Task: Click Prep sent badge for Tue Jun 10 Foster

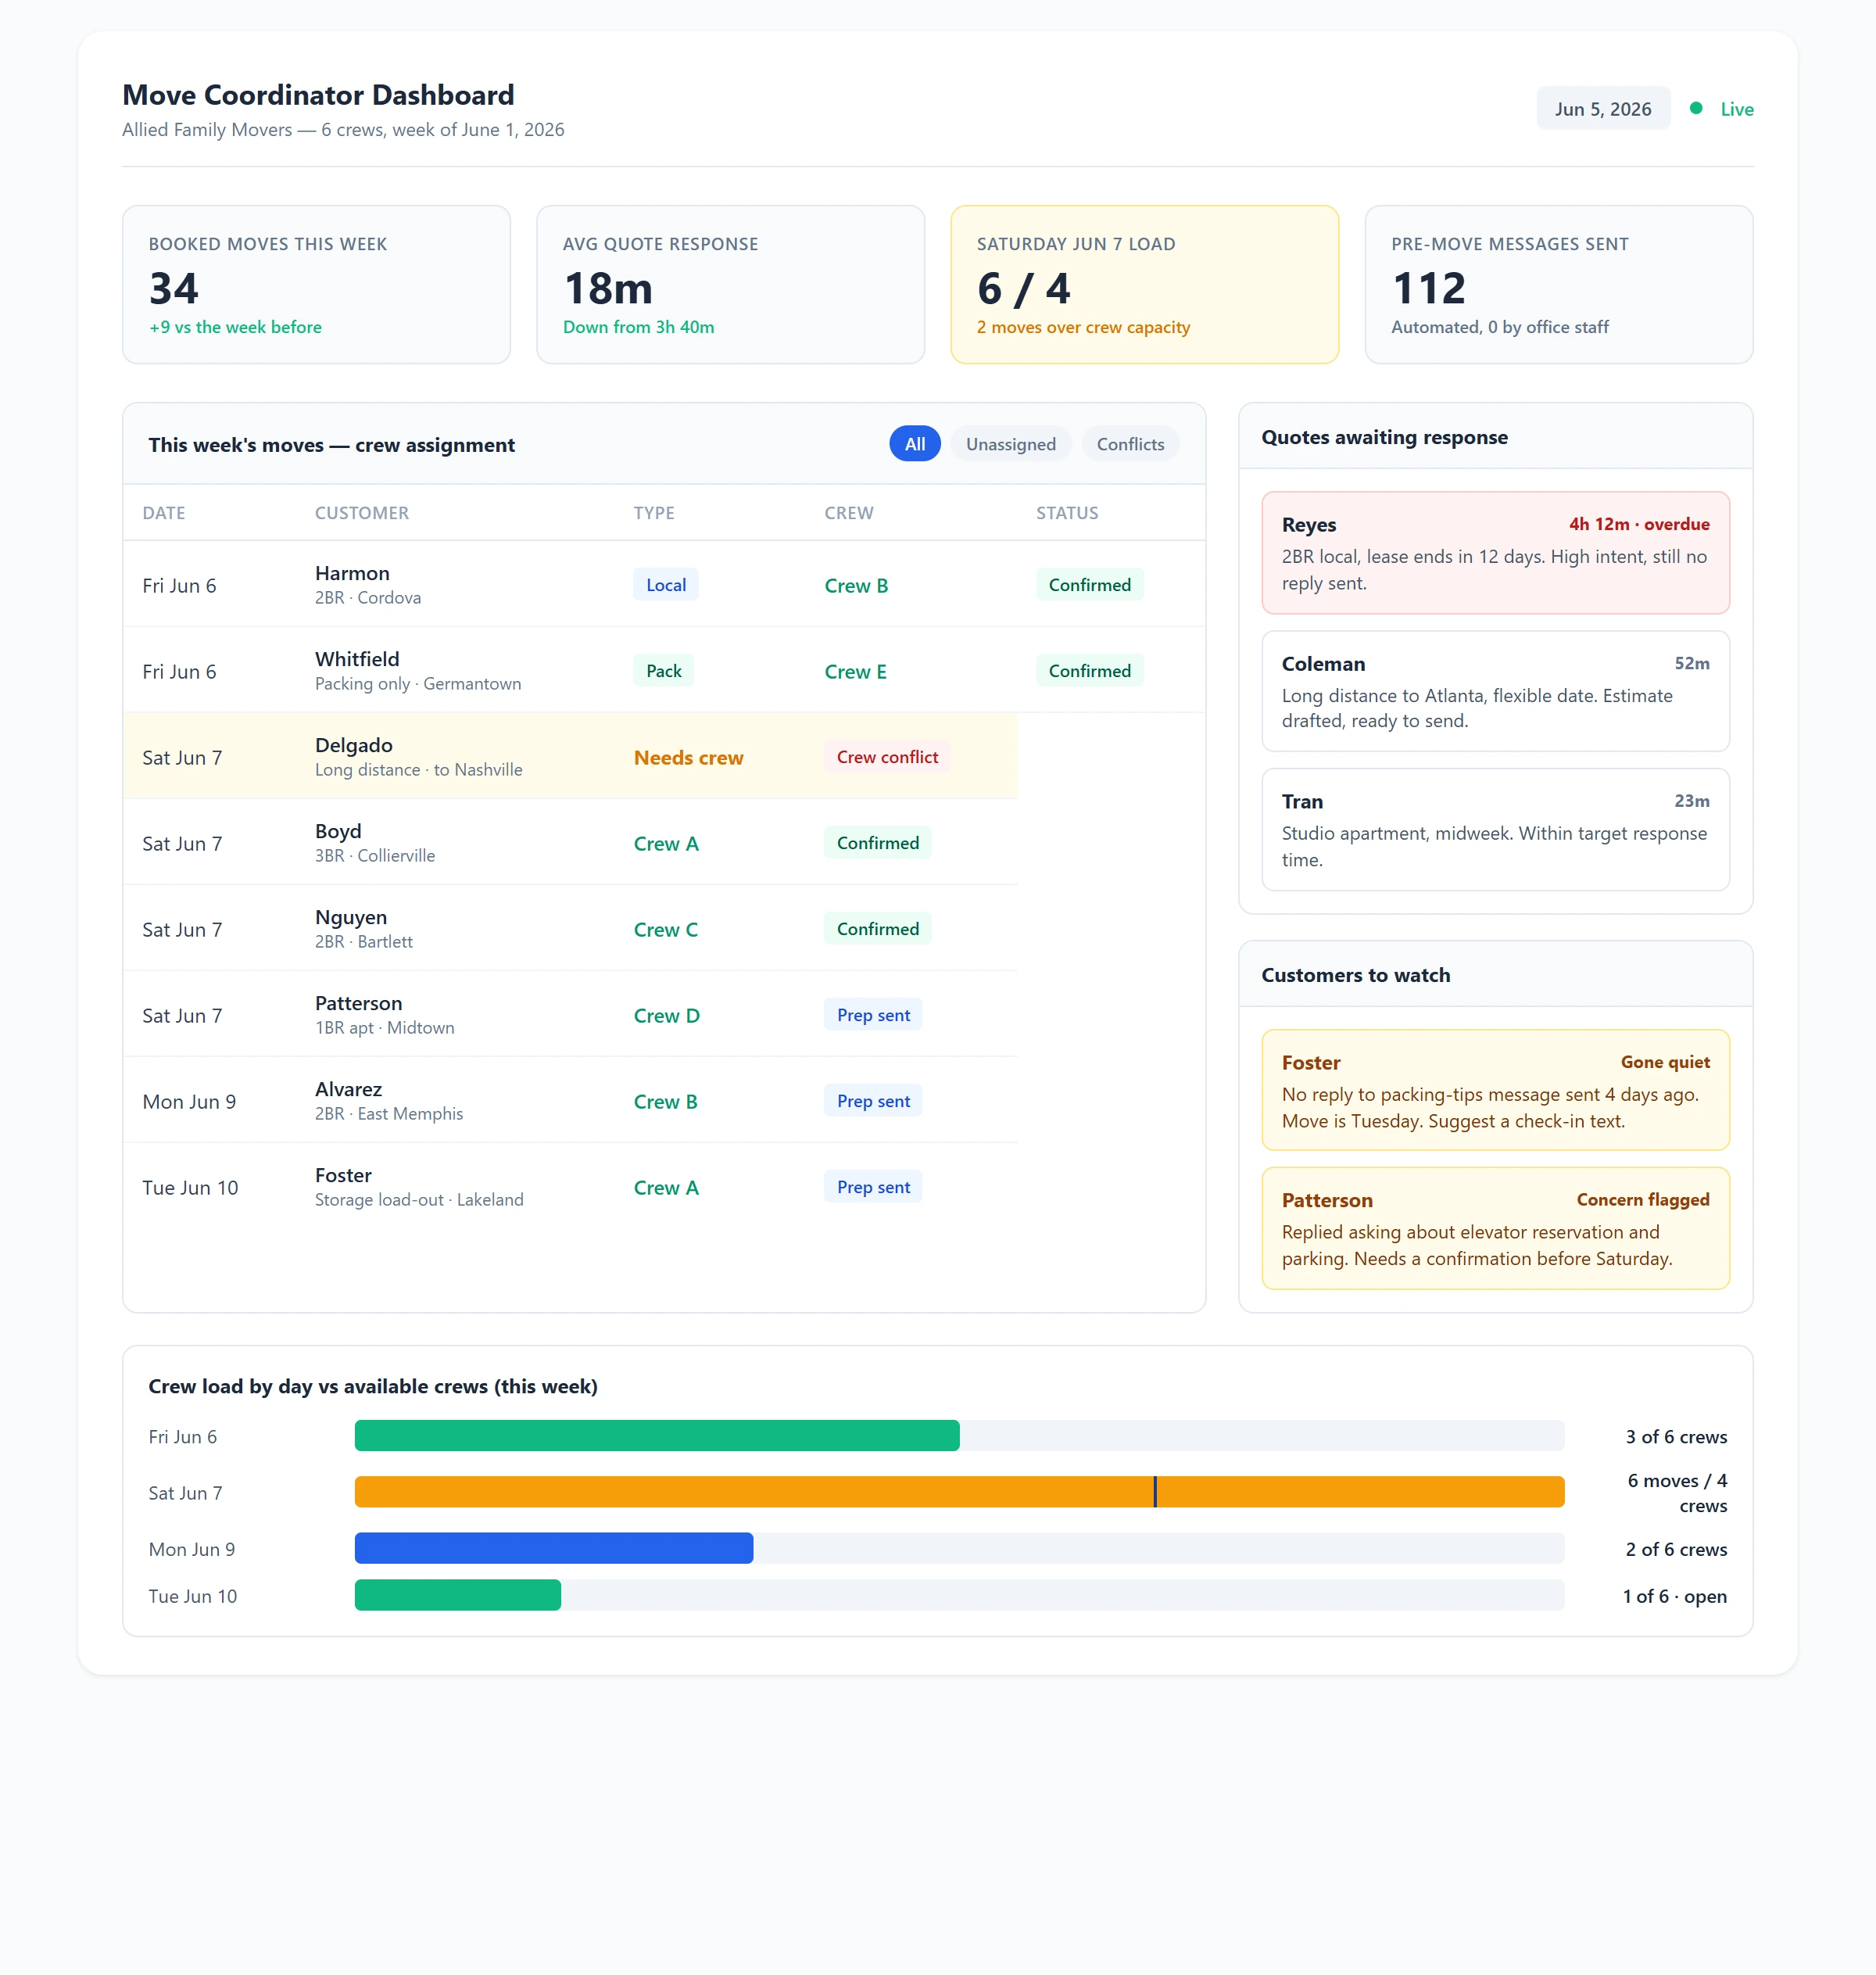Action: click(x=873, y=1187)
